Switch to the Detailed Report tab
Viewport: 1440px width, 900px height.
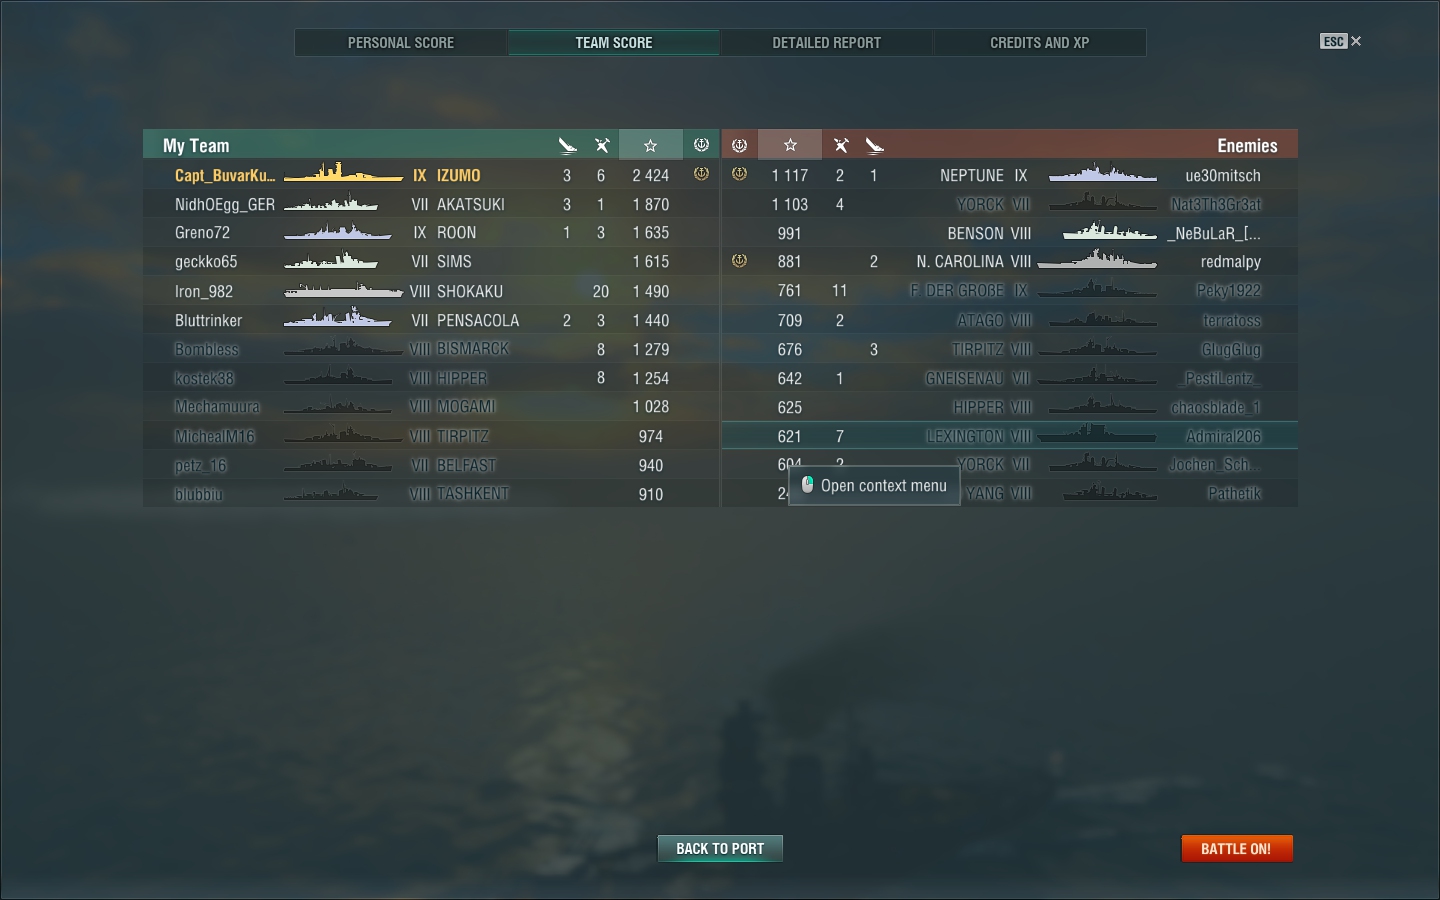(x=827, y=42)
